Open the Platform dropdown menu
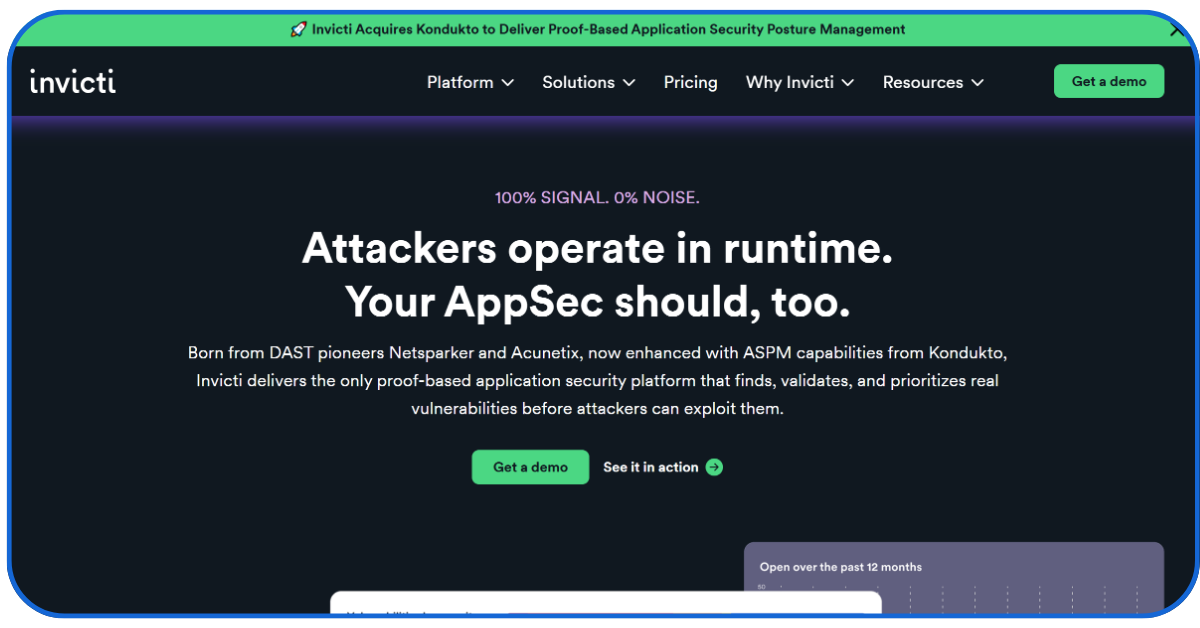This screenshot has width=1200, height=628. 461,83
